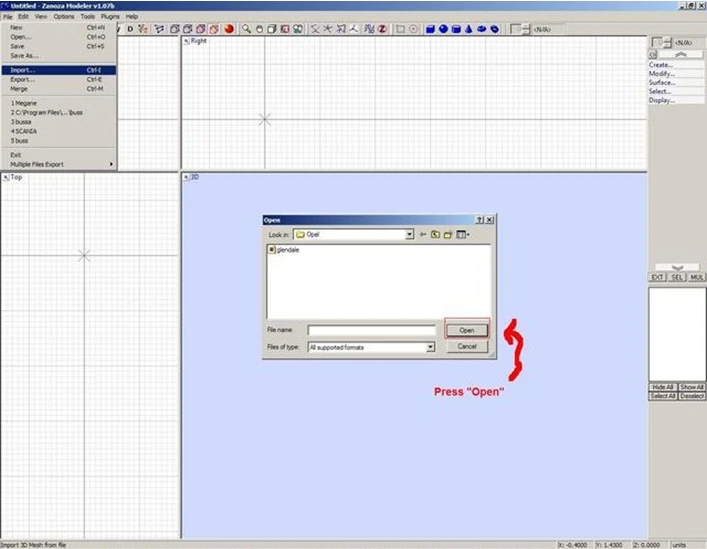Image resolution: width=707 pixels, height=549 pixels.
Task: Choose Save As... from File menu
Action: point(59,56)
